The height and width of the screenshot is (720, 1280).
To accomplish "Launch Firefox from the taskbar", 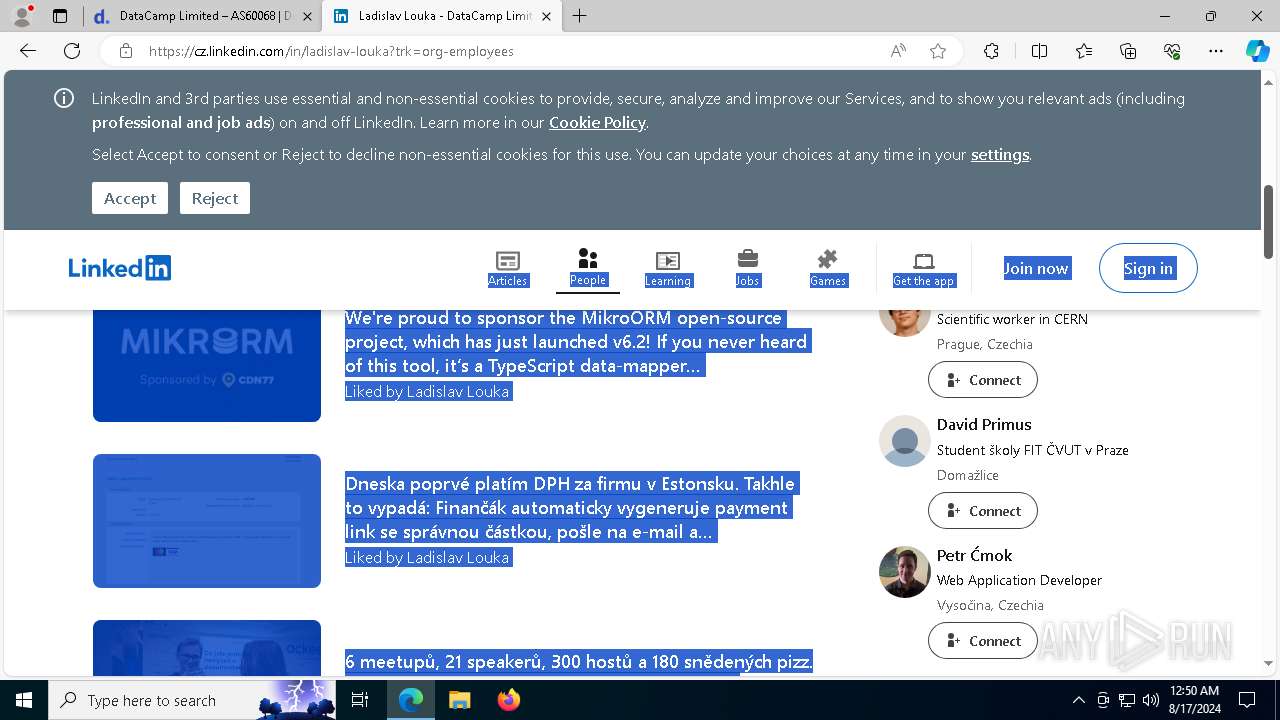I will pyautogui.click(x=509, y=700).
